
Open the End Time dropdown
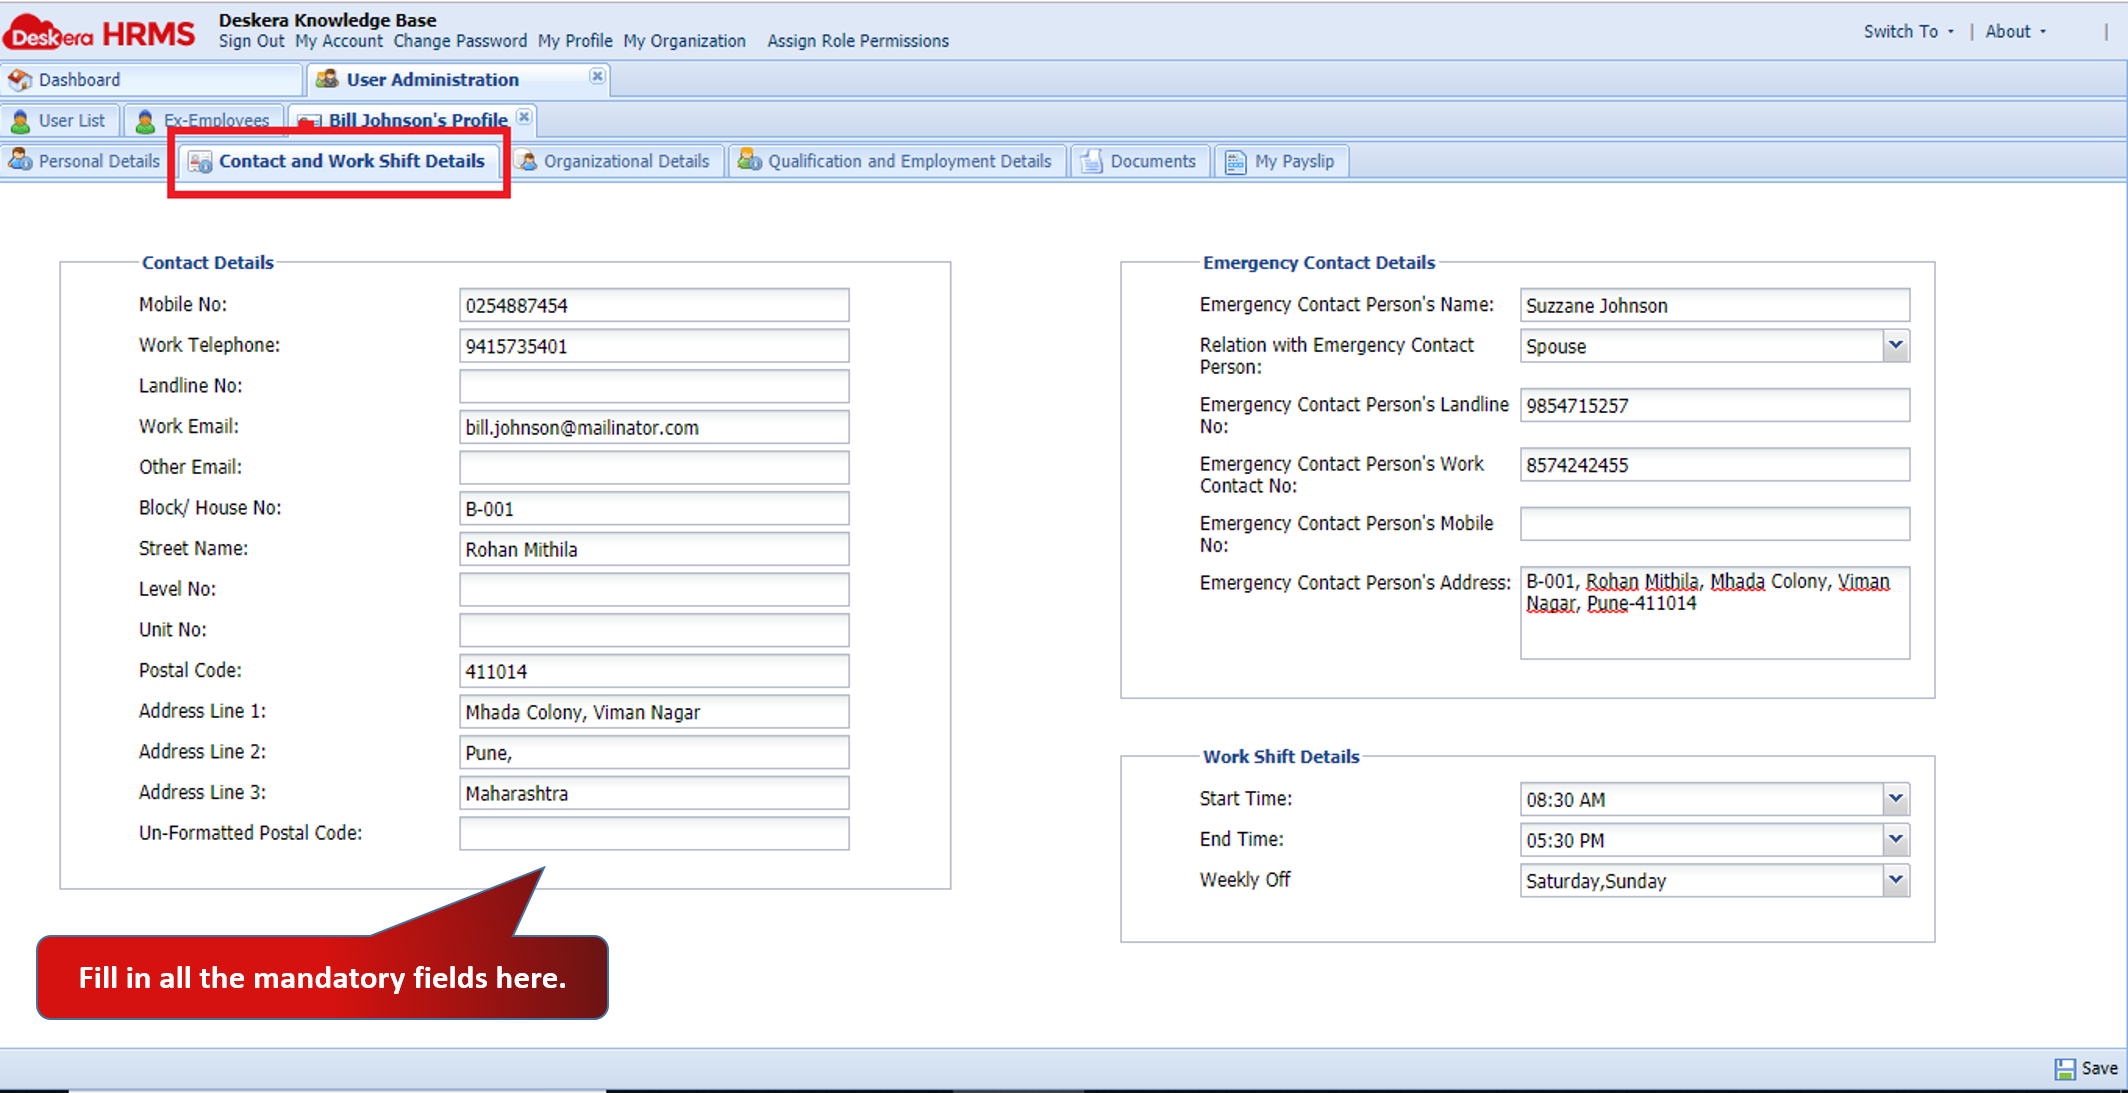click(1895, 840)
